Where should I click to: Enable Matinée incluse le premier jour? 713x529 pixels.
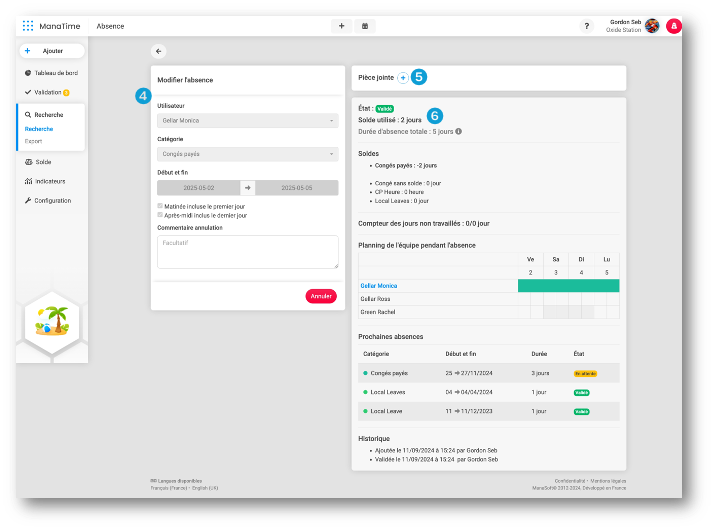(160, 207)
